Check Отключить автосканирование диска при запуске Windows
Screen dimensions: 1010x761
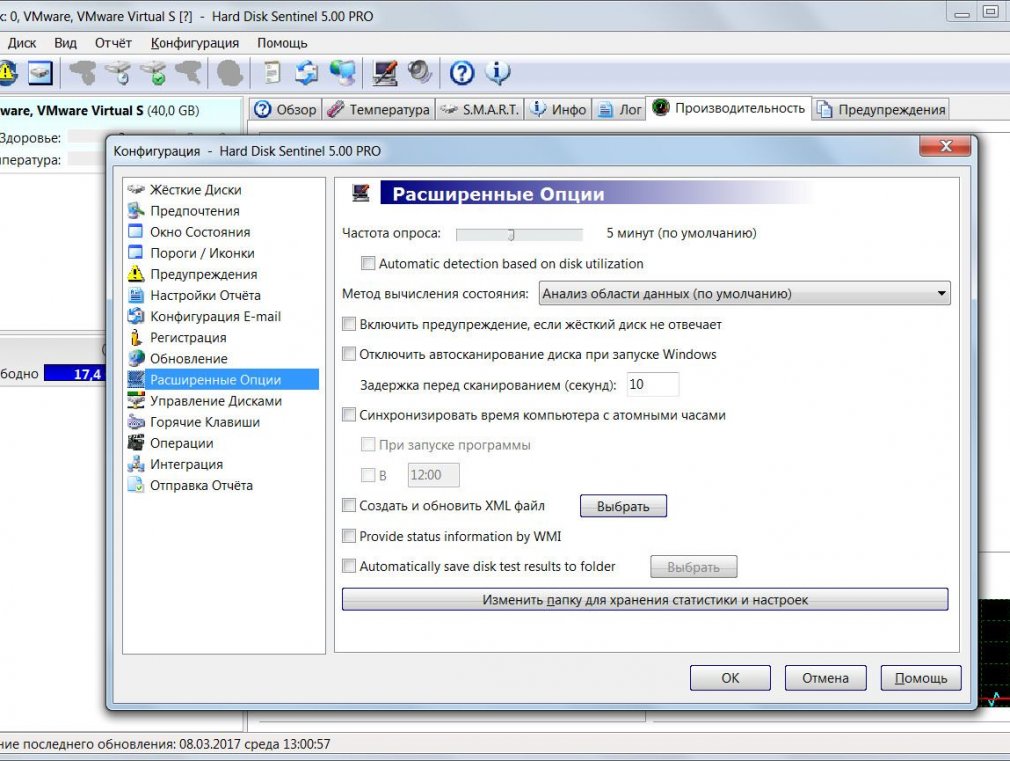[348, 354]
